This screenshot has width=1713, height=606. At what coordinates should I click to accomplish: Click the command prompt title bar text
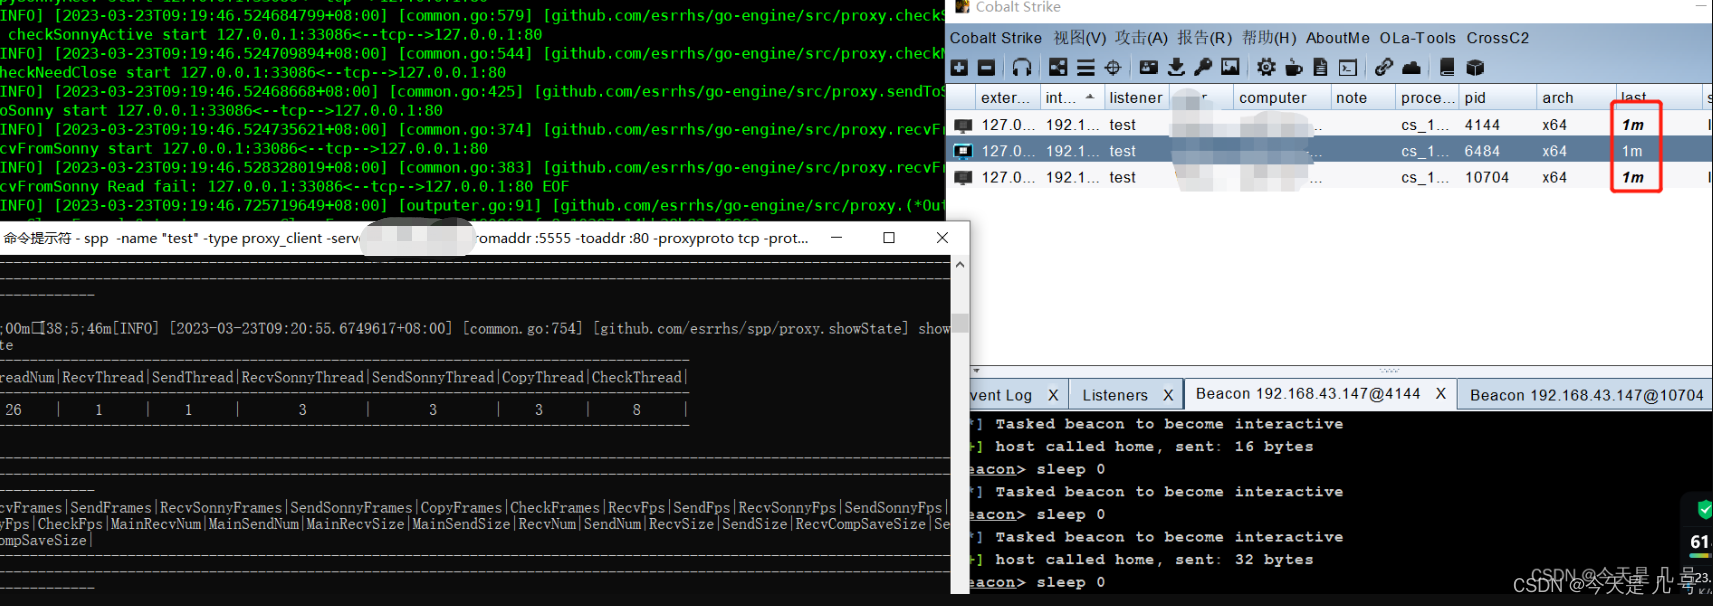(x=405, y=238)
